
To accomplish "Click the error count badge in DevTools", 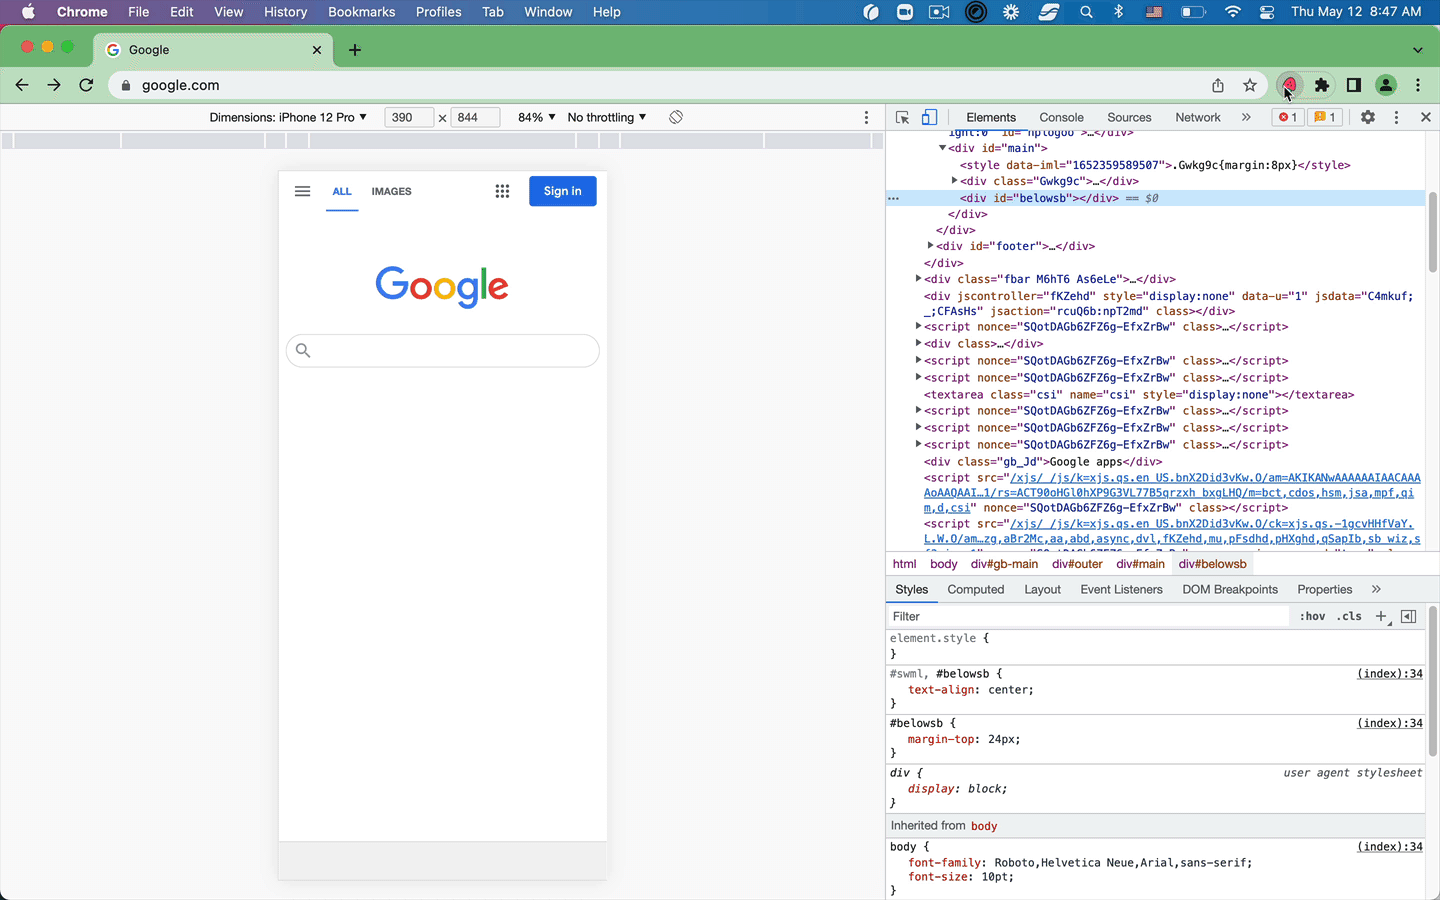I will (x=1287, y=117).
